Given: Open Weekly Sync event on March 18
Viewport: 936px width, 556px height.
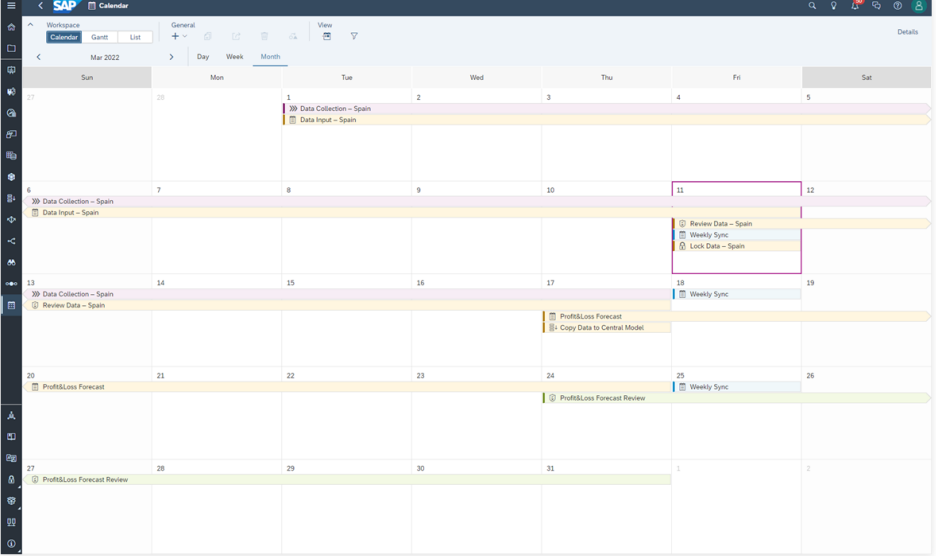Looking at the screenshot, I should 737,294.
